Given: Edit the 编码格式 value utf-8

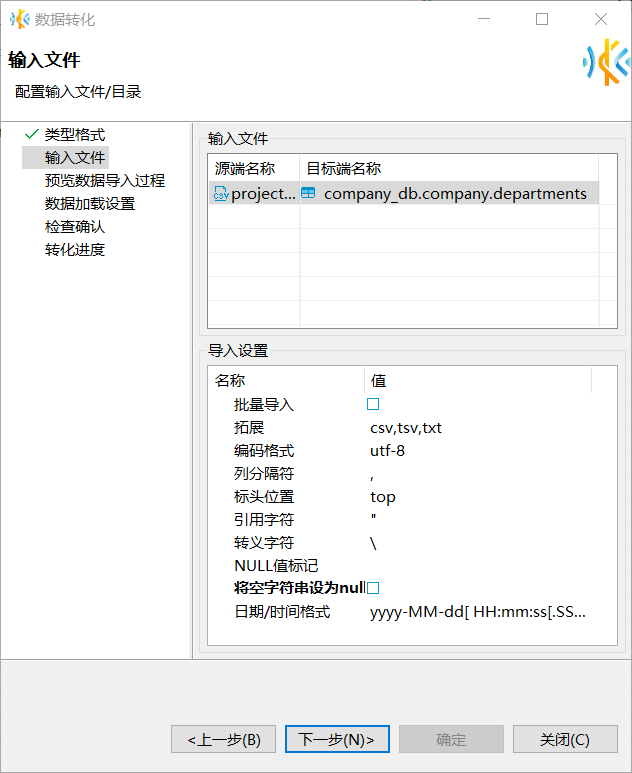Looking at the screenshot, I should [388, 451].
